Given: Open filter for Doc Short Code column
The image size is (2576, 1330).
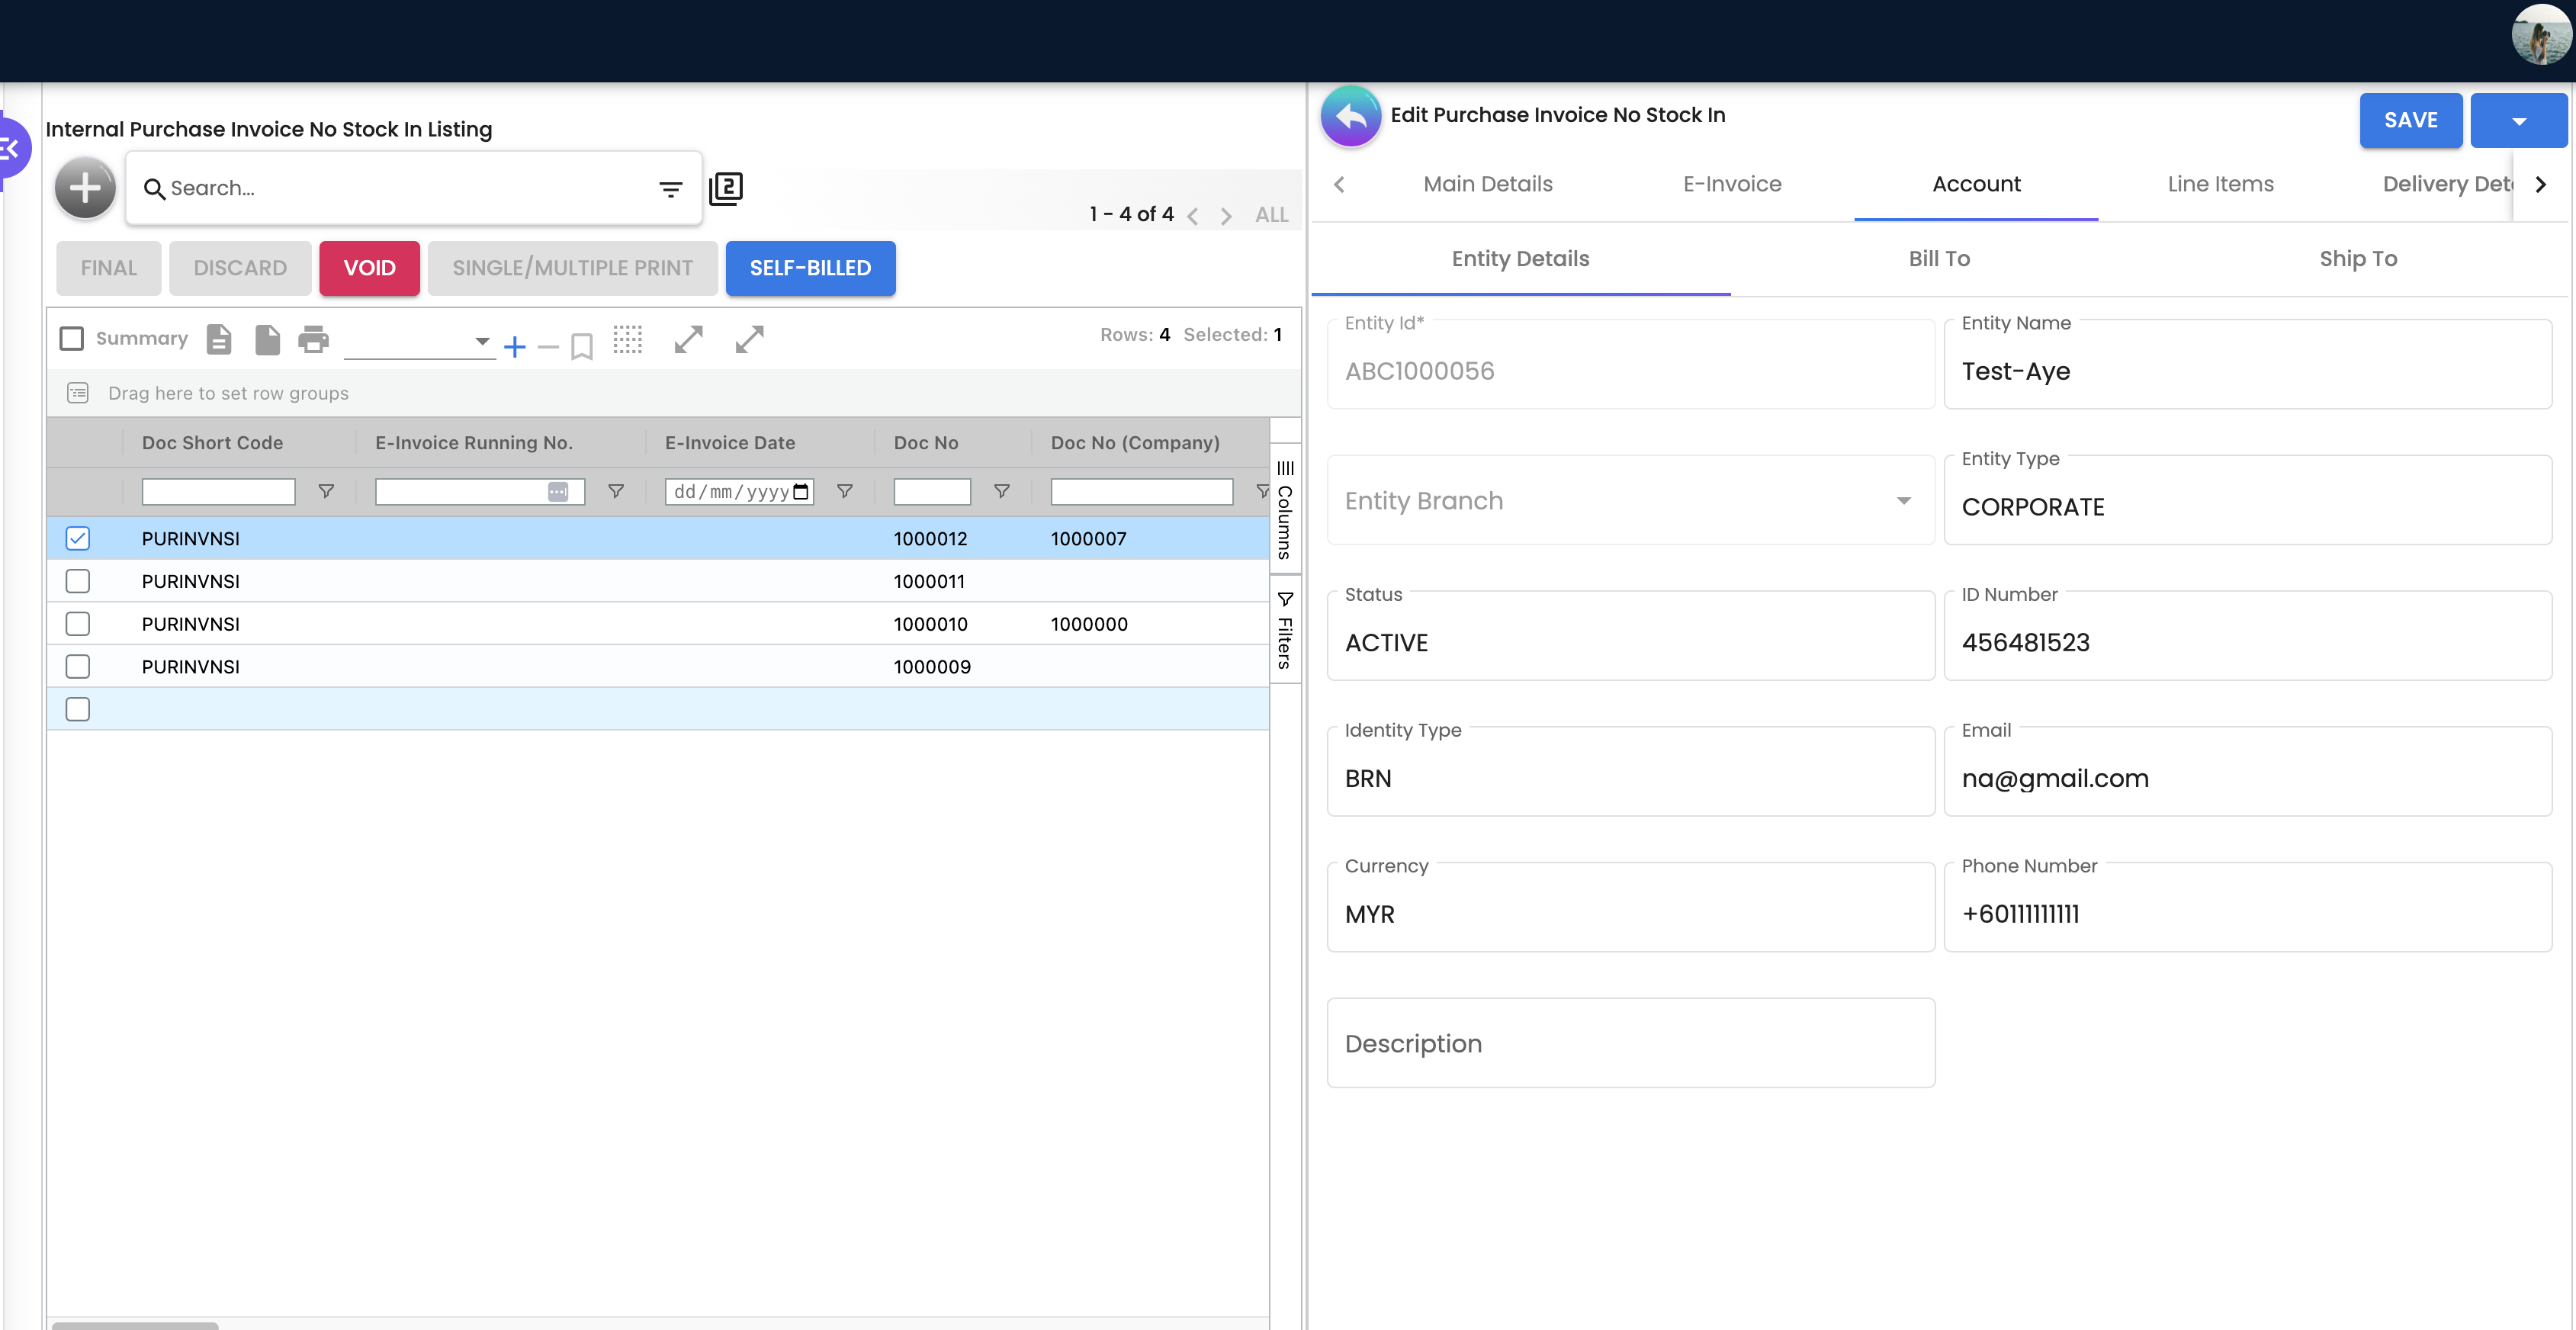Looking at the screenshot, I should [326, 491].
